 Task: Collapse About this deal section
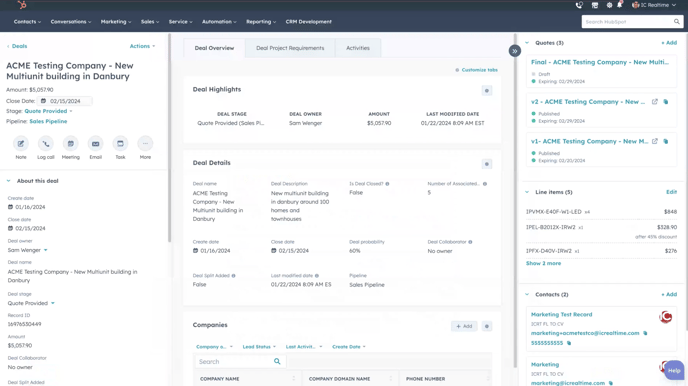point(8,181)
